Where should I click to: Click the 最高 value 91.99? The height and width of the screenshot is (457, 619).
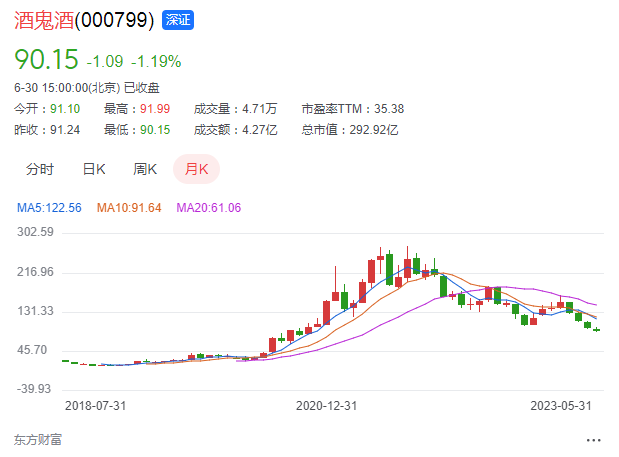(x=155, y=109)
